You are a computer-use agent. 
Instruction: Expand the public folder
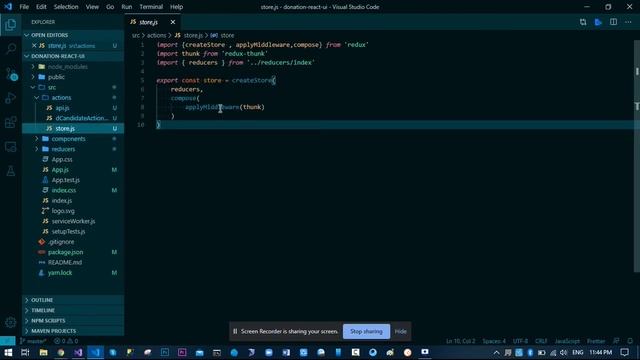tap(56, 77)
